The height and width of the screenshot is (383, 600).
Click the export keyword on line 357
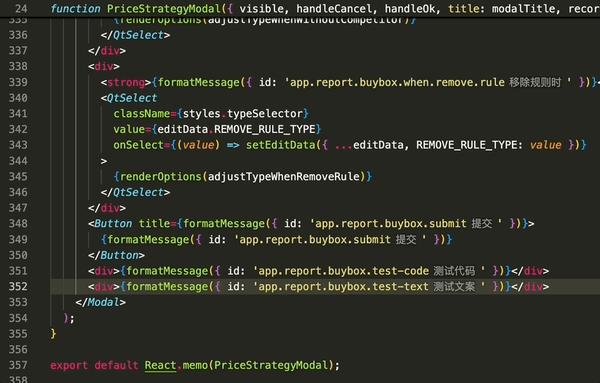click(69, 365)
